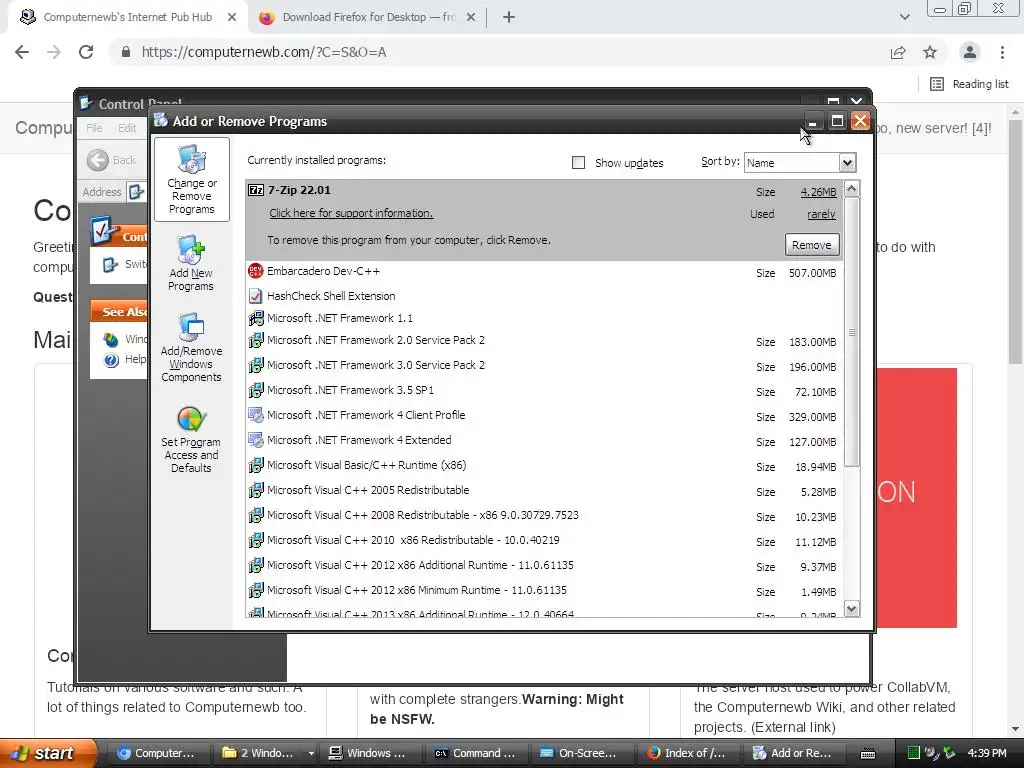Open the share page icon in address bar
Image resolution: width=1024 pixels, height=768 pixels.
(x=898, y=52)
